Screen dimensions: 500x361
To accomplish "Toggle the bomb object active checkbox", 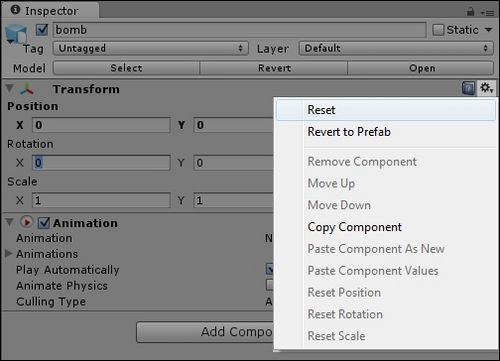I will [x=42, y=30].
